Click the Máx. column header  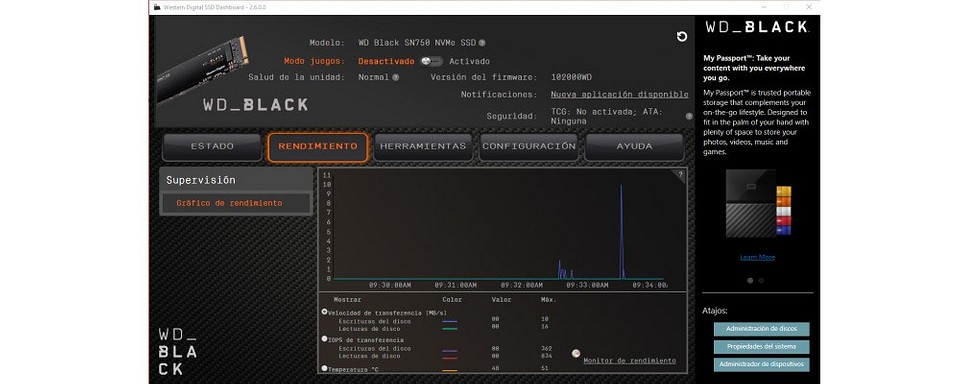click(549, 300)
